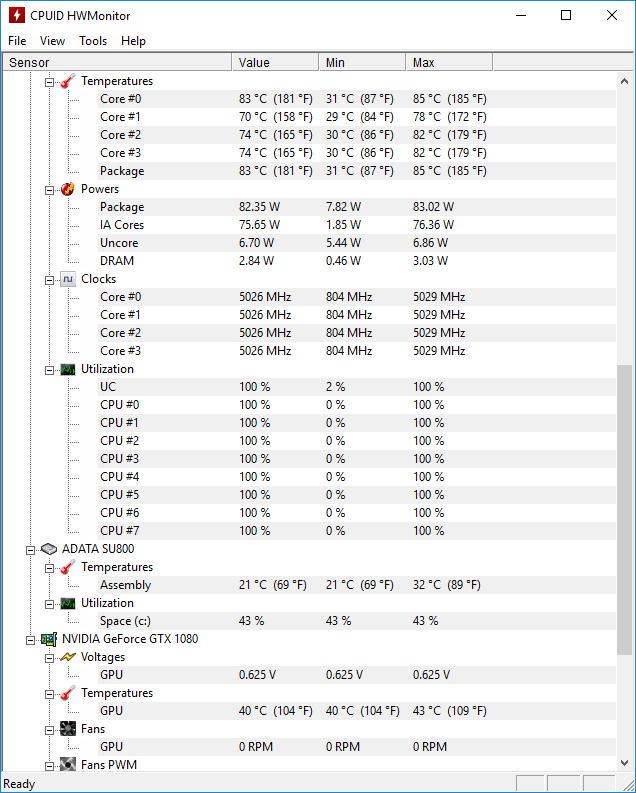
Task: Collapse the Powers tree node
Action: click(49, 189)
